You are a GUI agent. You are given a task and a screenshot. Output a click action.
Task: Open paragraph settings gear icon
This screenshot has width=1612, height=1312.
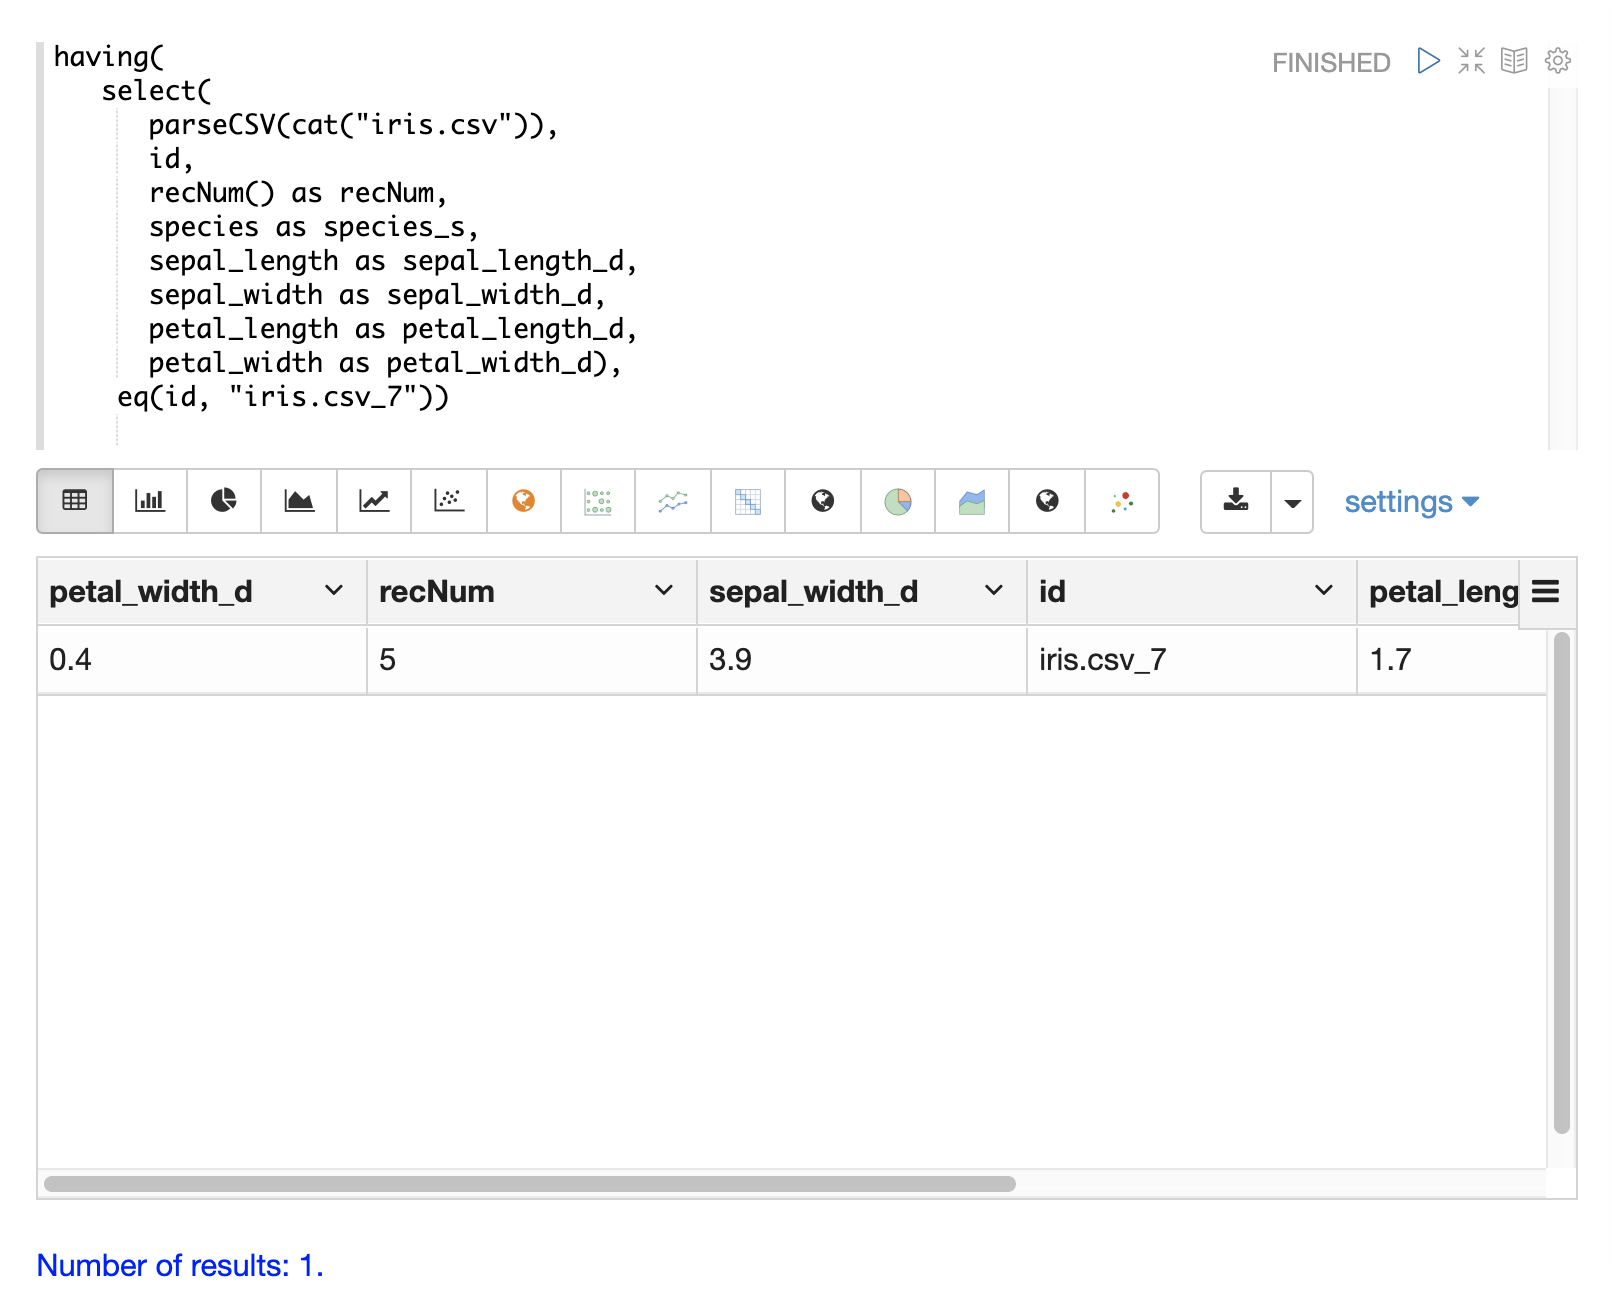tap(1557, 61)
